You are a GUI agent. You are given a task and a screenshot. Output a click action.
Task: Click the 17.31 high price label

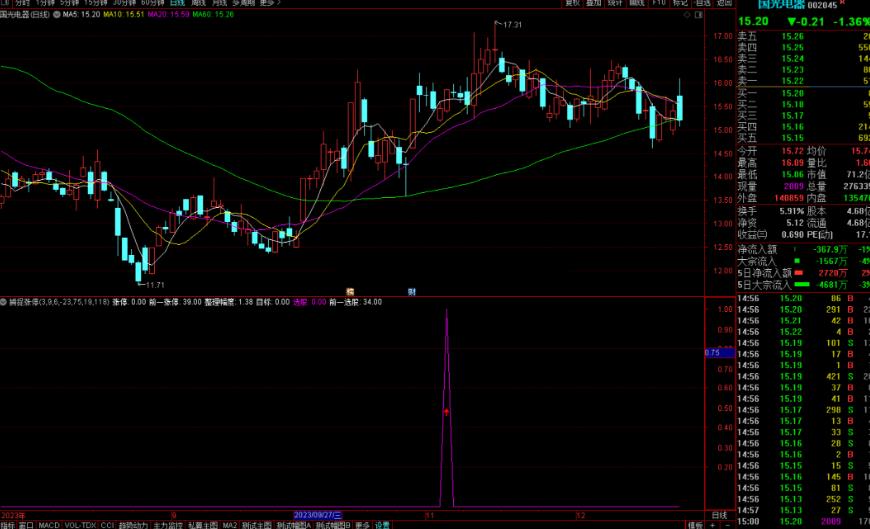coord(512,25)
